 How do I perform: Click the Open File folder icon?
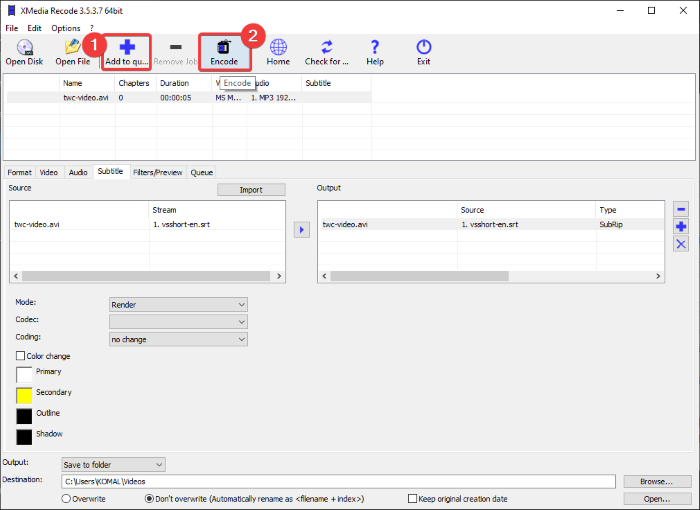[x=73, y=47]
